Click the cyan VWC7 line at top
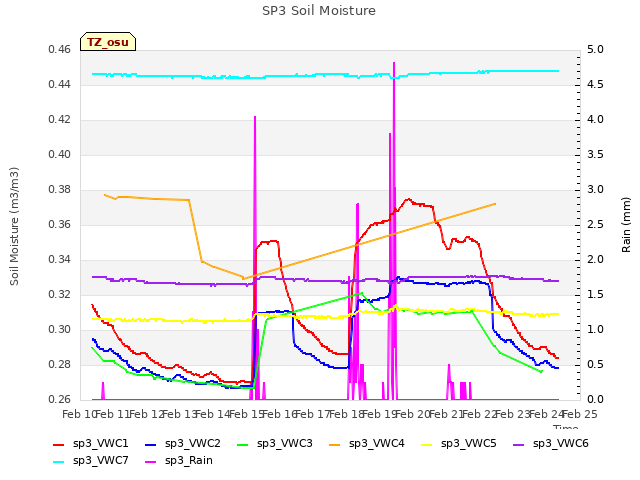 click(x=325, y=74)
